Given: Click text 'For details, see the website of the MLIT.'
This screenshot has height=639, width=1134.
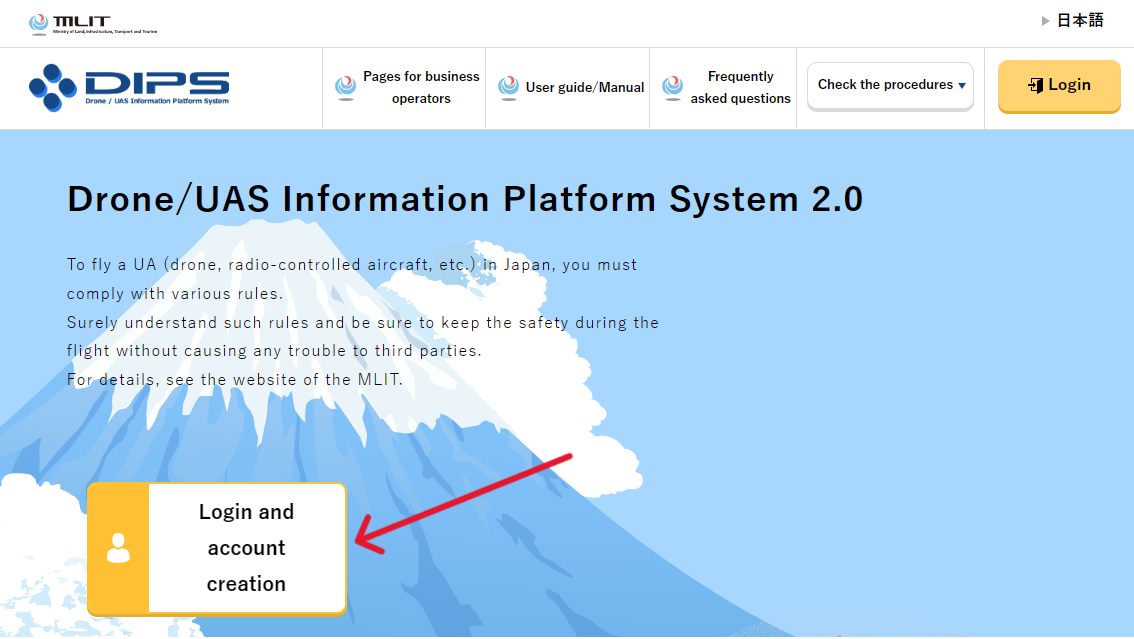Looking at the screenshot, I should click(x=235, y=379).
